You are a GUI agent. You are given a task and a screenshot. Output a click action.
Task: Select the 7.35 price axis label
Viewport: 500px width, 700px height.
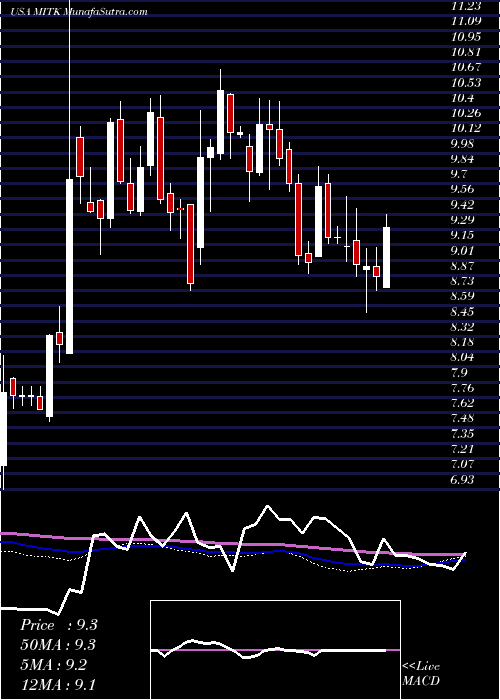coord(463,433)
